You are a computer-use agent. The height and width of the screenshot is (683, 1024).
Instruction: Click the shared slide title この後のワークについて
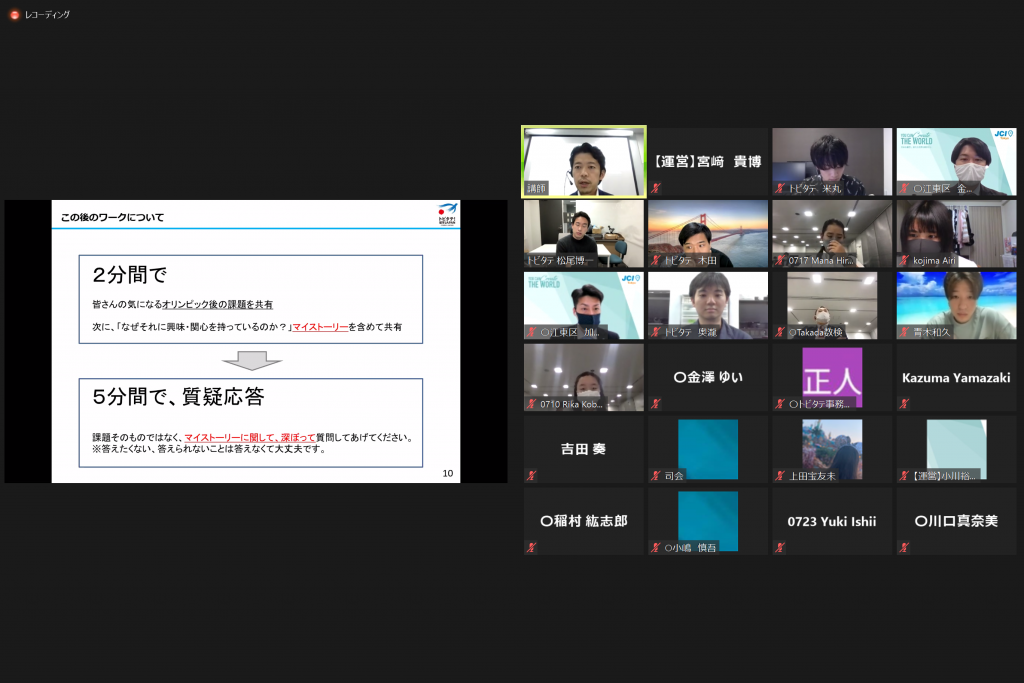(112, 217)
